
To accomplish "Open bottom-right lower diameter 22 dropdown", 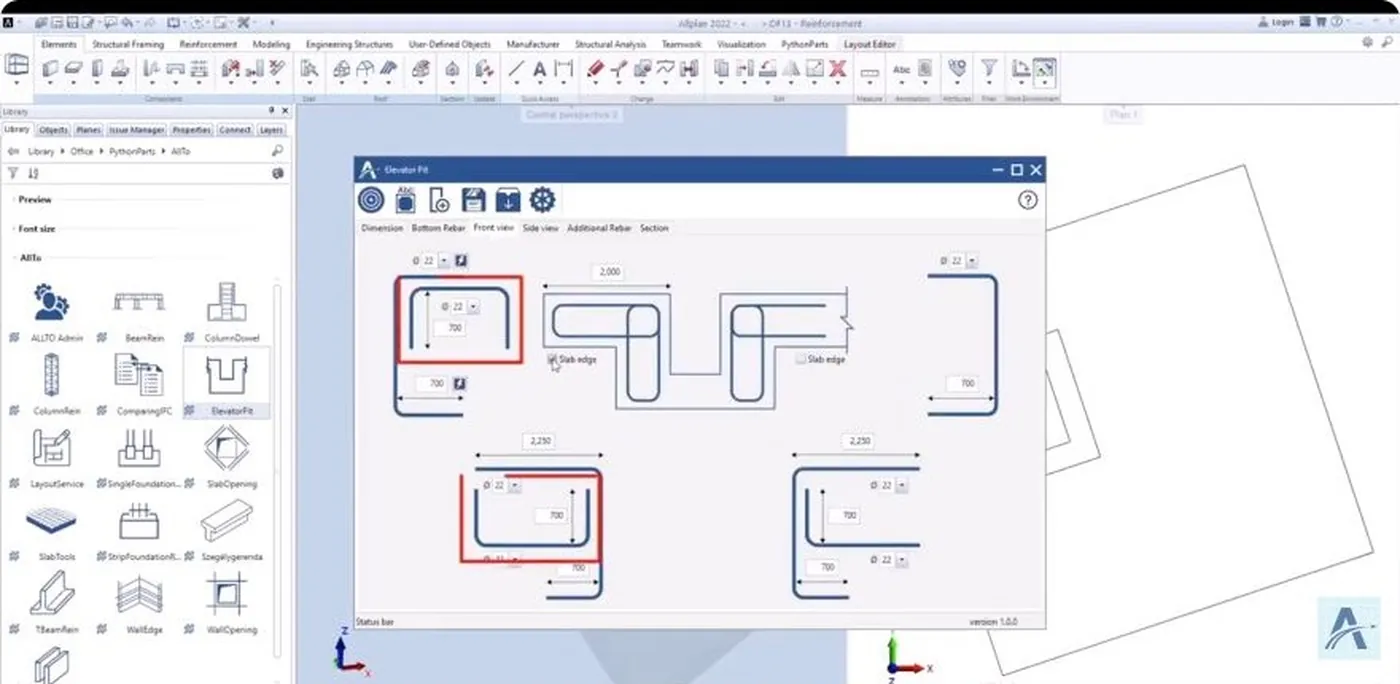I will coord(901,560).
